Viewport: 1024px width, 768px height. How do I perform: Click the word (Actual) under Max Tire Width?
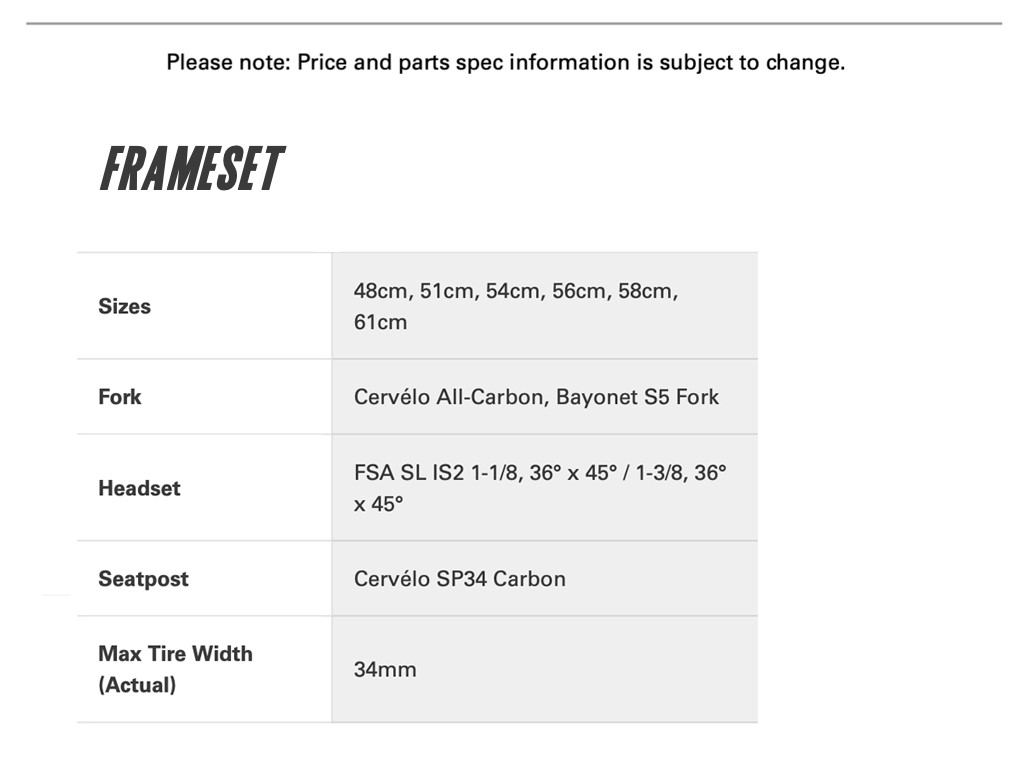tap(137, 686)
